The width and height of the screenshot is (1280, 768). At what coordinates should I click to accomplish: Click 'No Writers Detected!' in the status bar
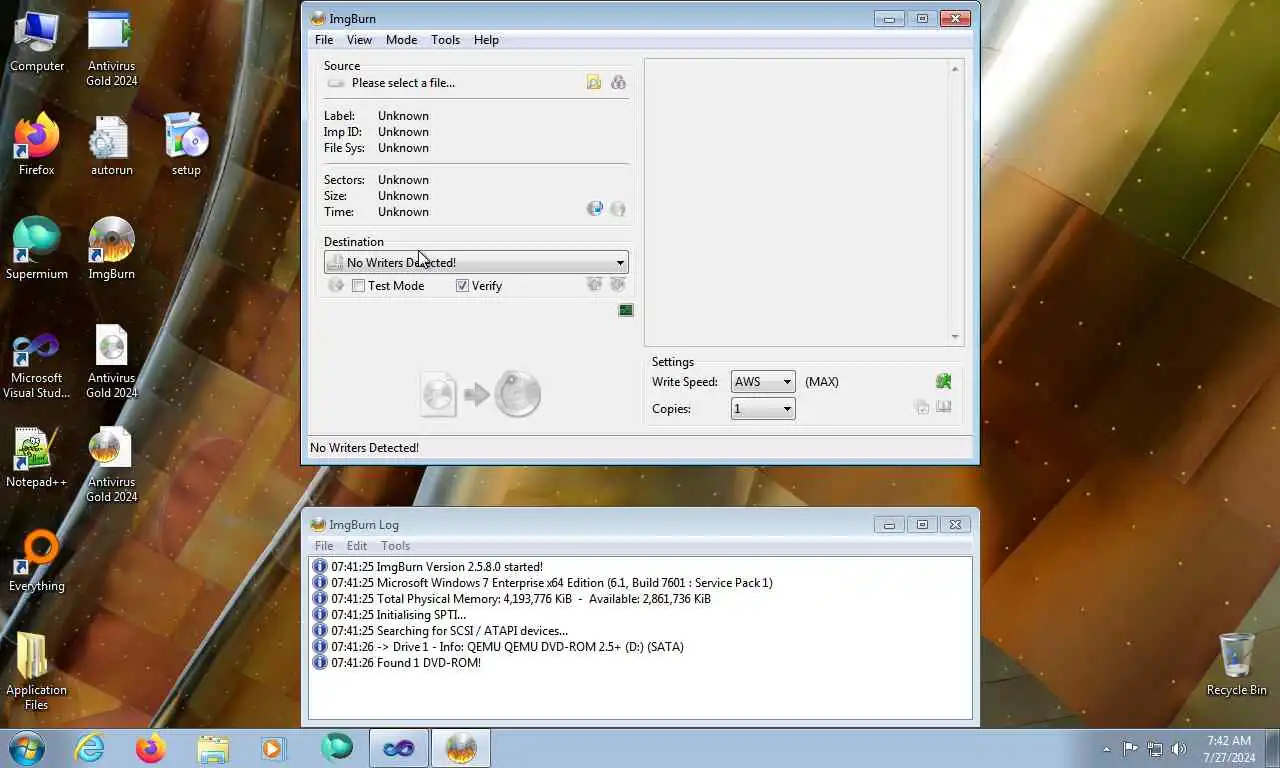pos(364,448)
